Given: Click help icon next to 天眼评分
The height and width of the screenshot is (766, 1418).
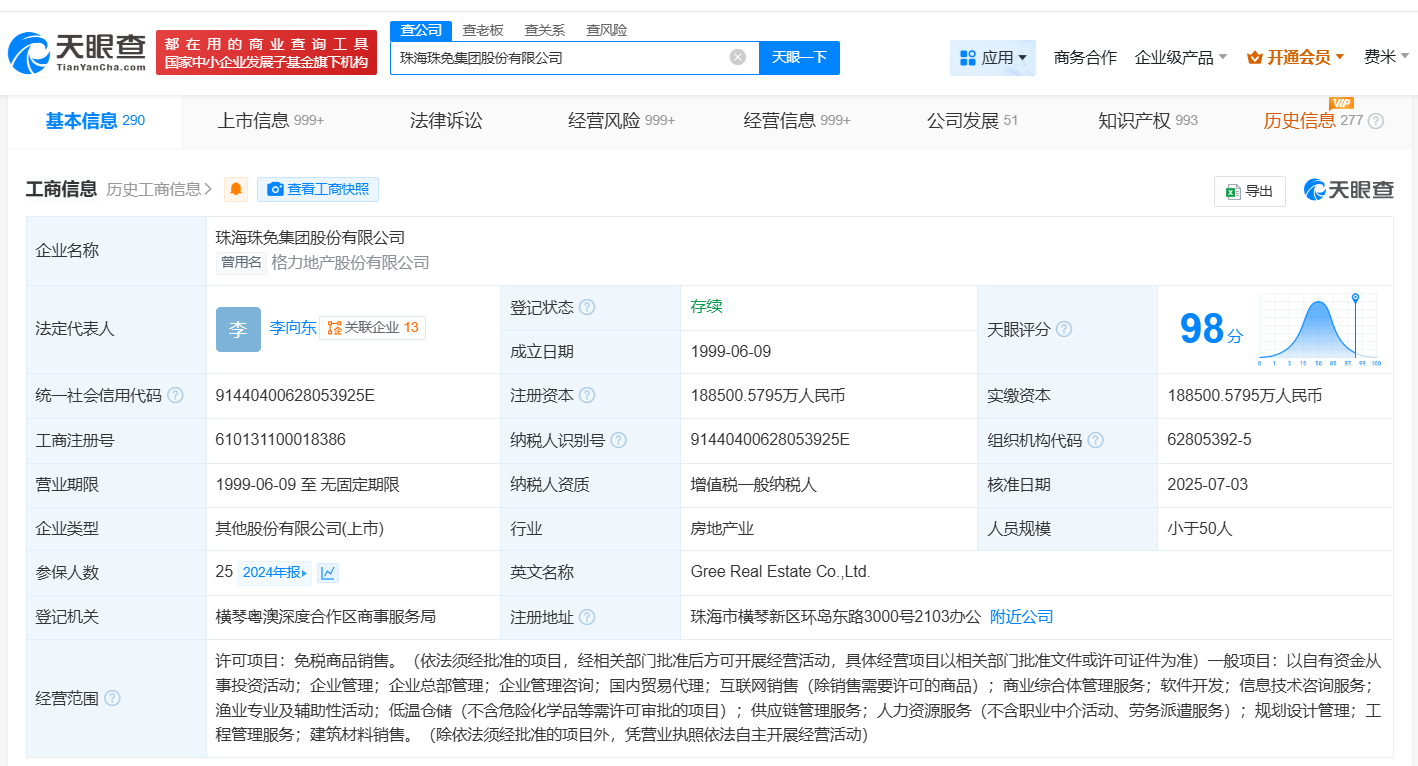Looking at the screenshot, I should pyautogui.click(x=1064, y=329).
